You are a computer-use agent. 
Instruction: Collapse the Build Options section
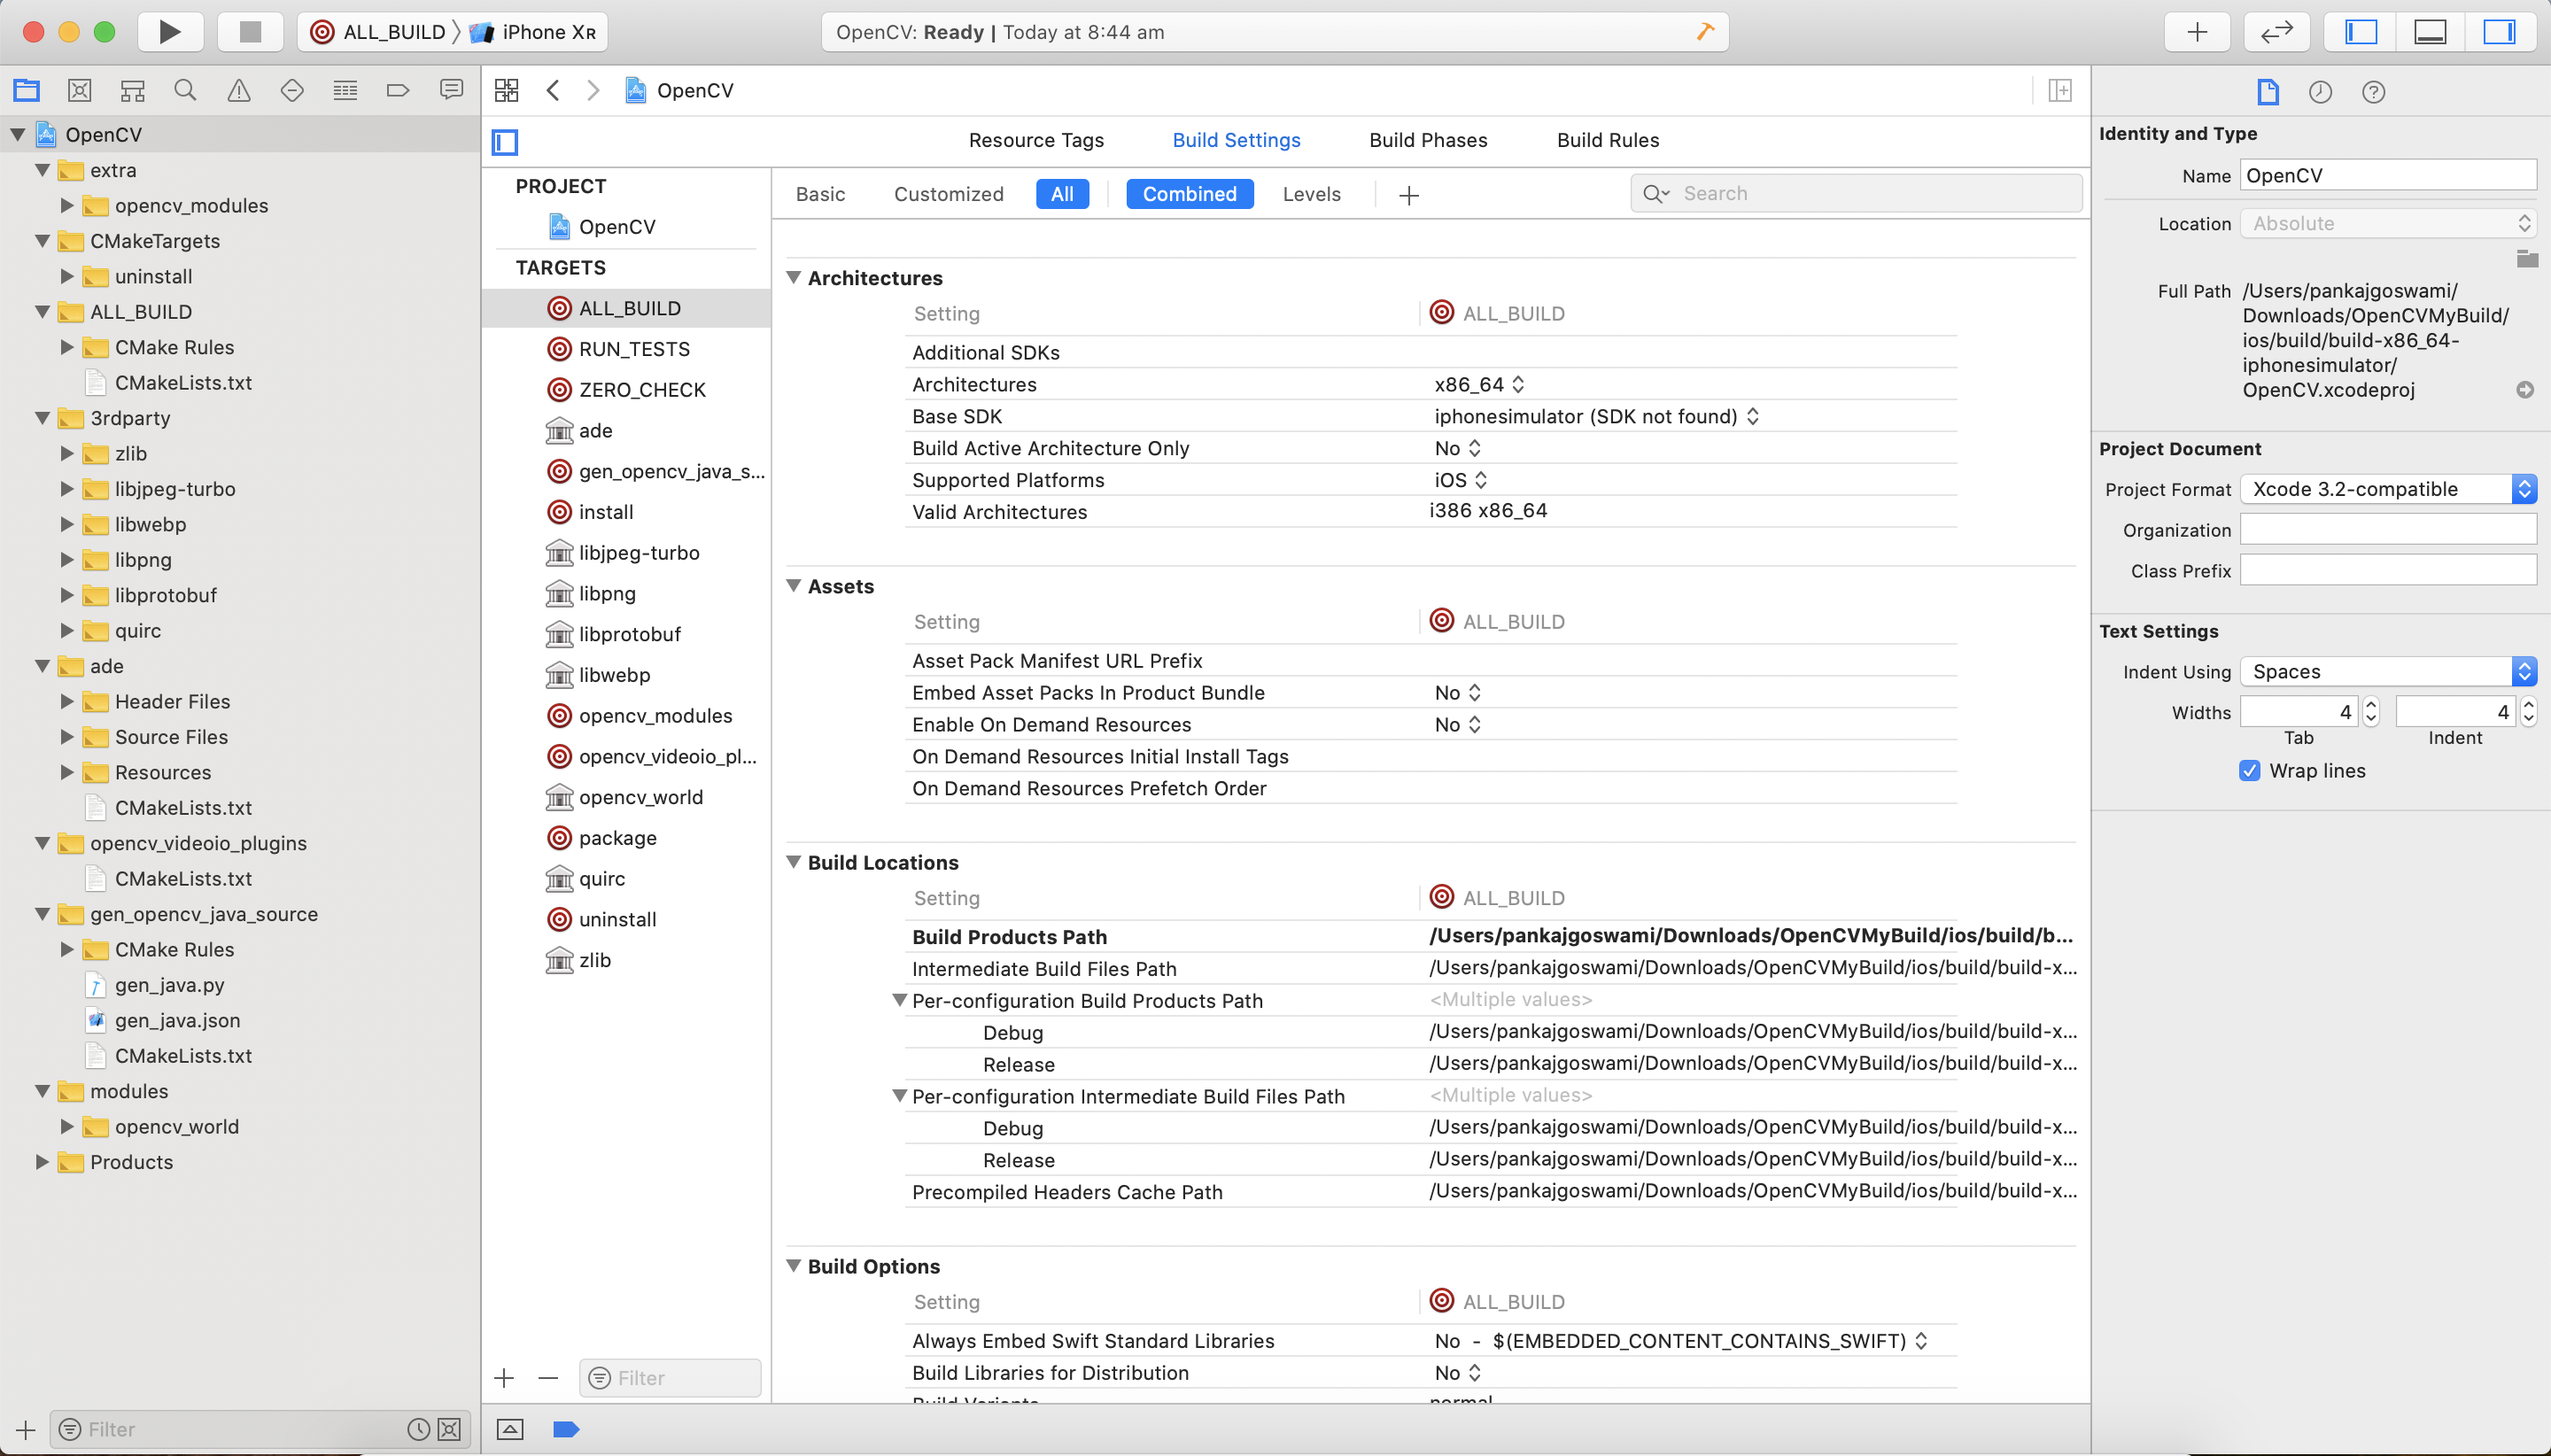(794, 1266)
